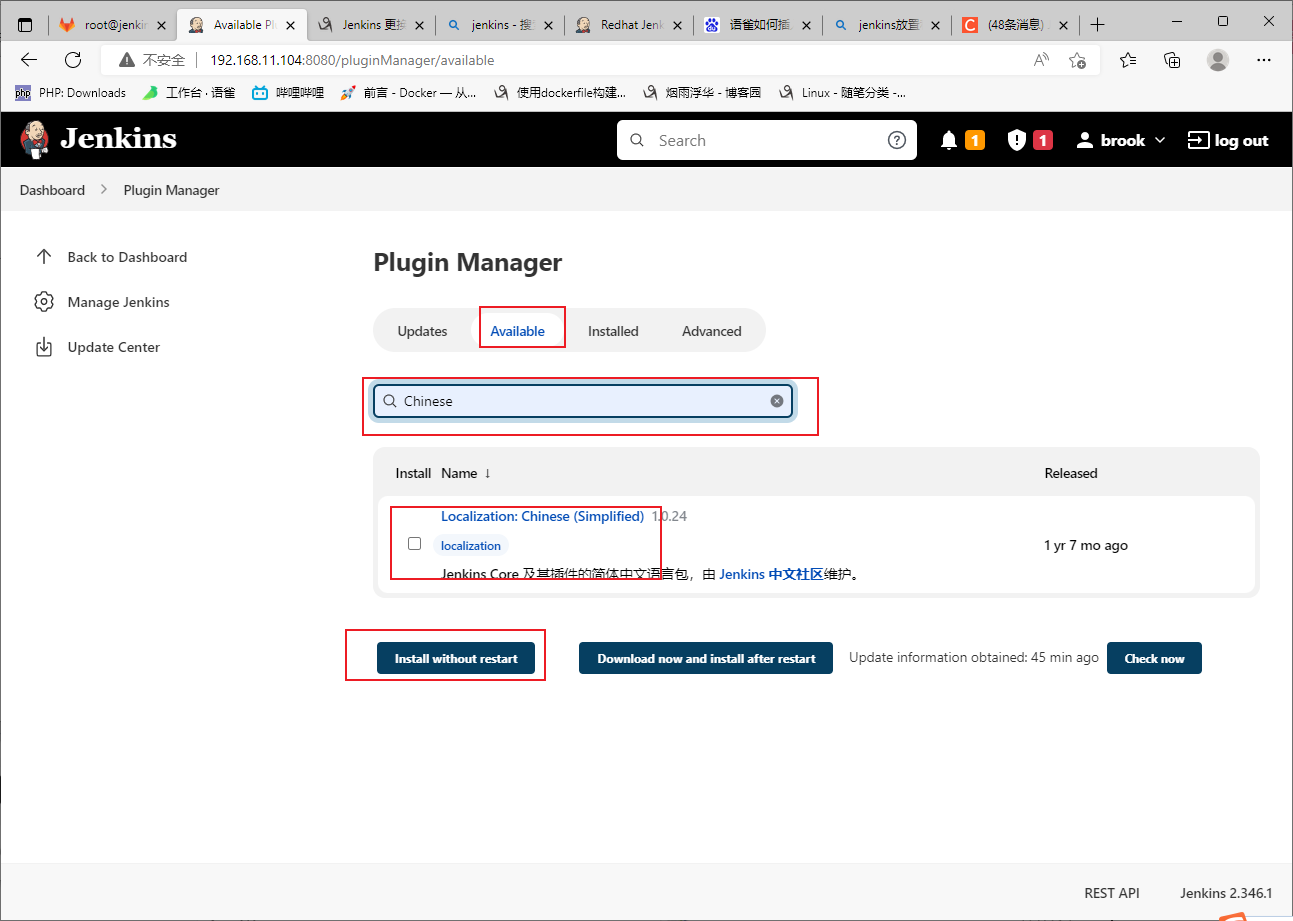The width and height of the screenshot is (1293, 921).
Task: Open the browser favorites list icon
Action: (x=1128, y=60)
